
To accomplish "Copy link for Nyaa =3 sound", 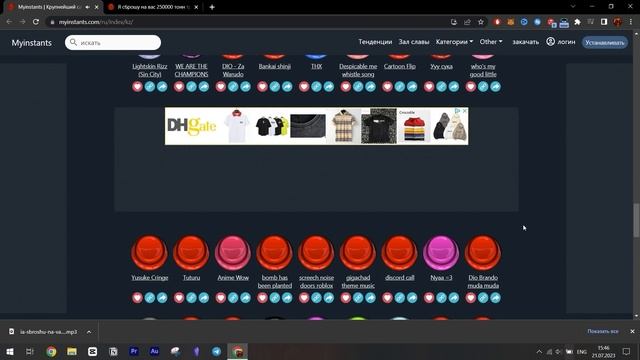I will coord(441,298).
